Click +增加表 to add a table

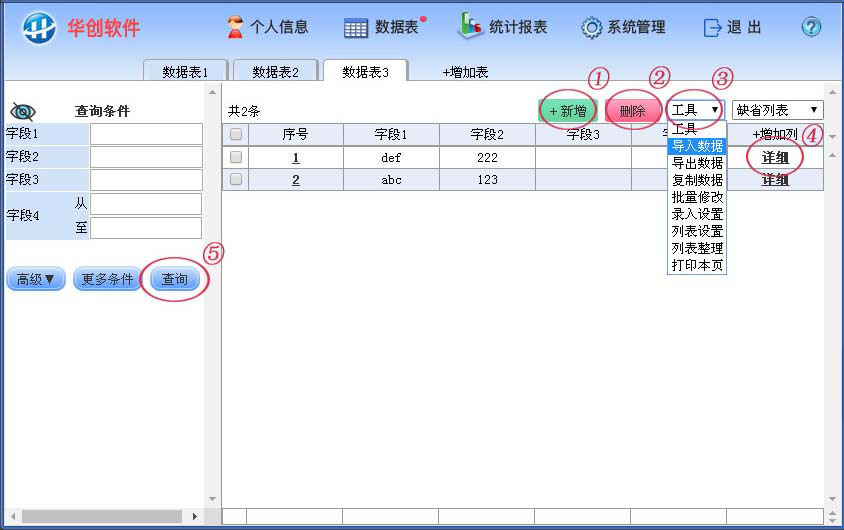465,72
